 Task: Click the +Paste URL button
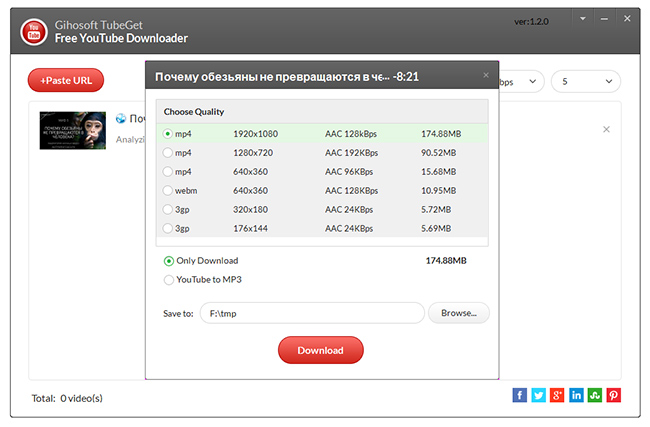point(66,80)
